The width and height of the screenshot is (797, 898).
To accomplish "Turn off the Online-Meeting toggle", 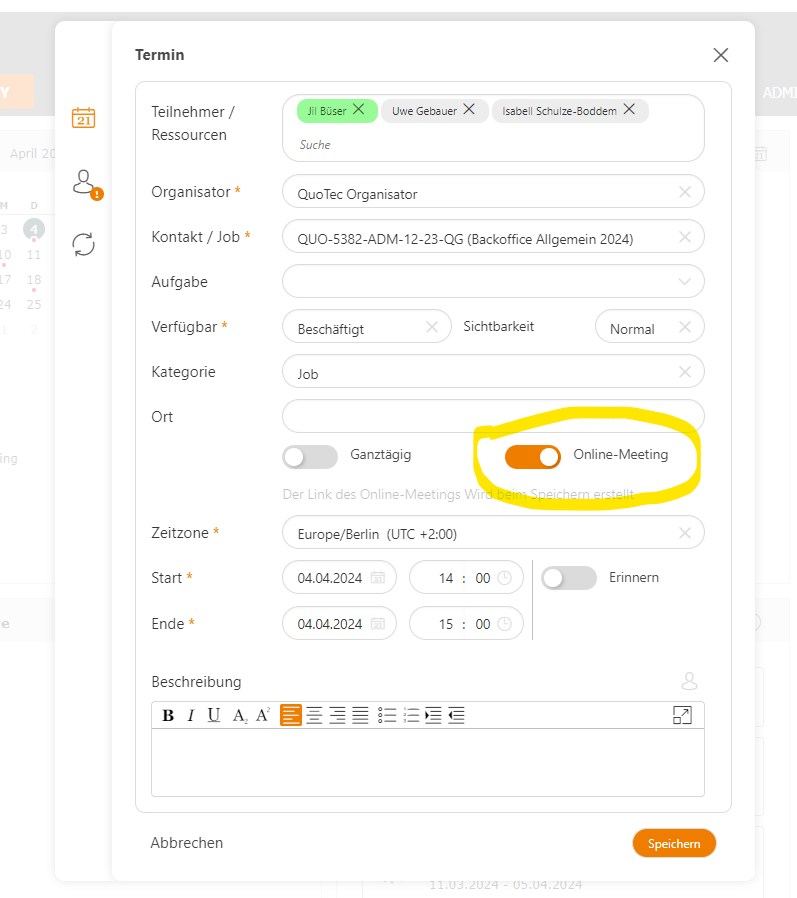I will [x=532, y=456].
